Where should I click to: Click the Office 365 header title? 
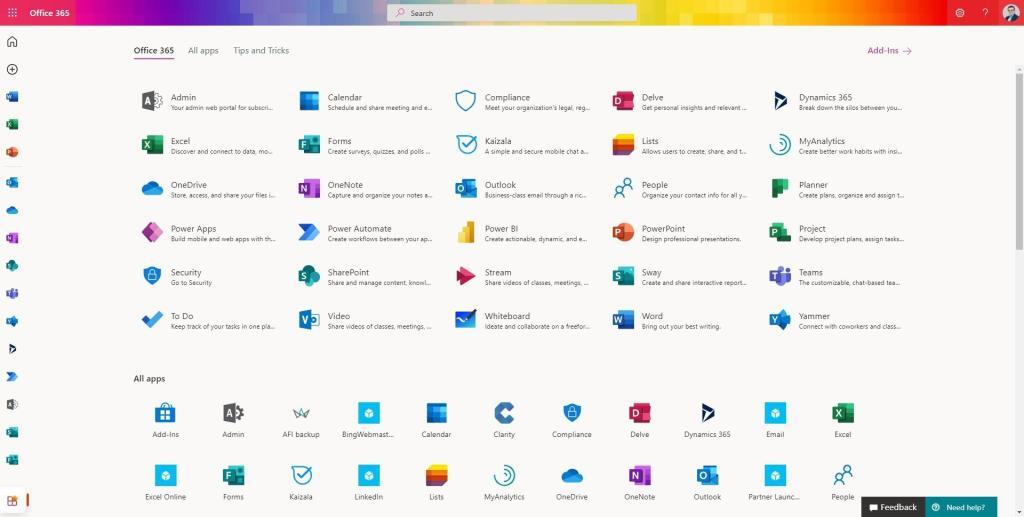(49, 12)
